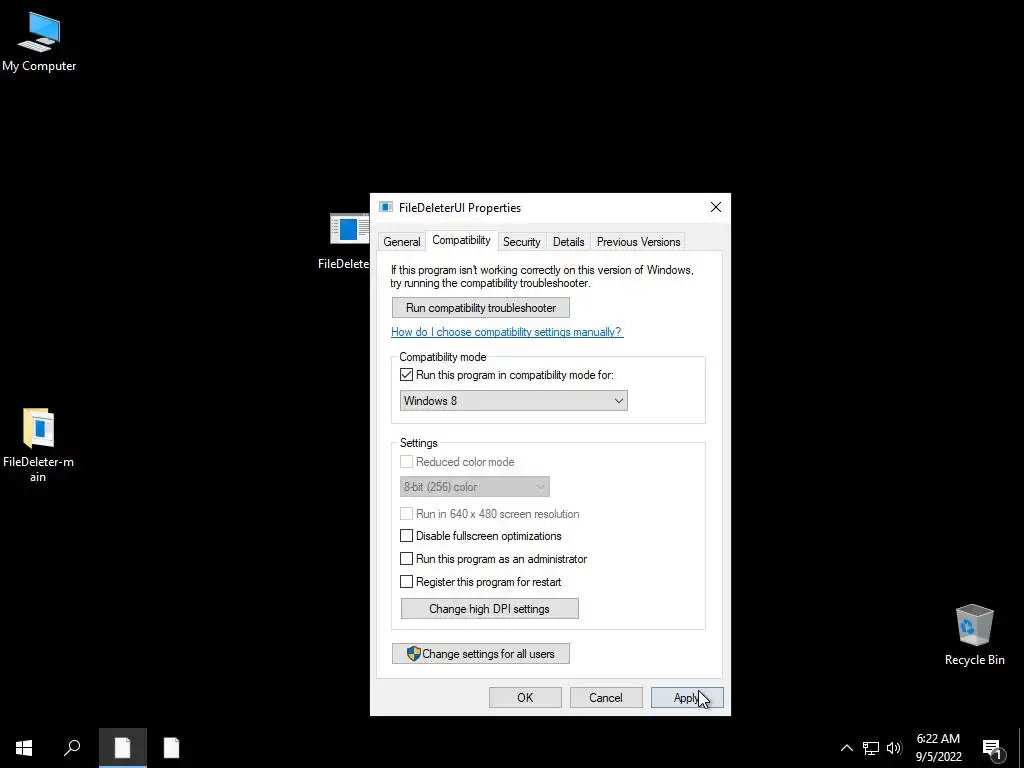Toggle the Reduced color mode checkbox

(x=406, y=462)
